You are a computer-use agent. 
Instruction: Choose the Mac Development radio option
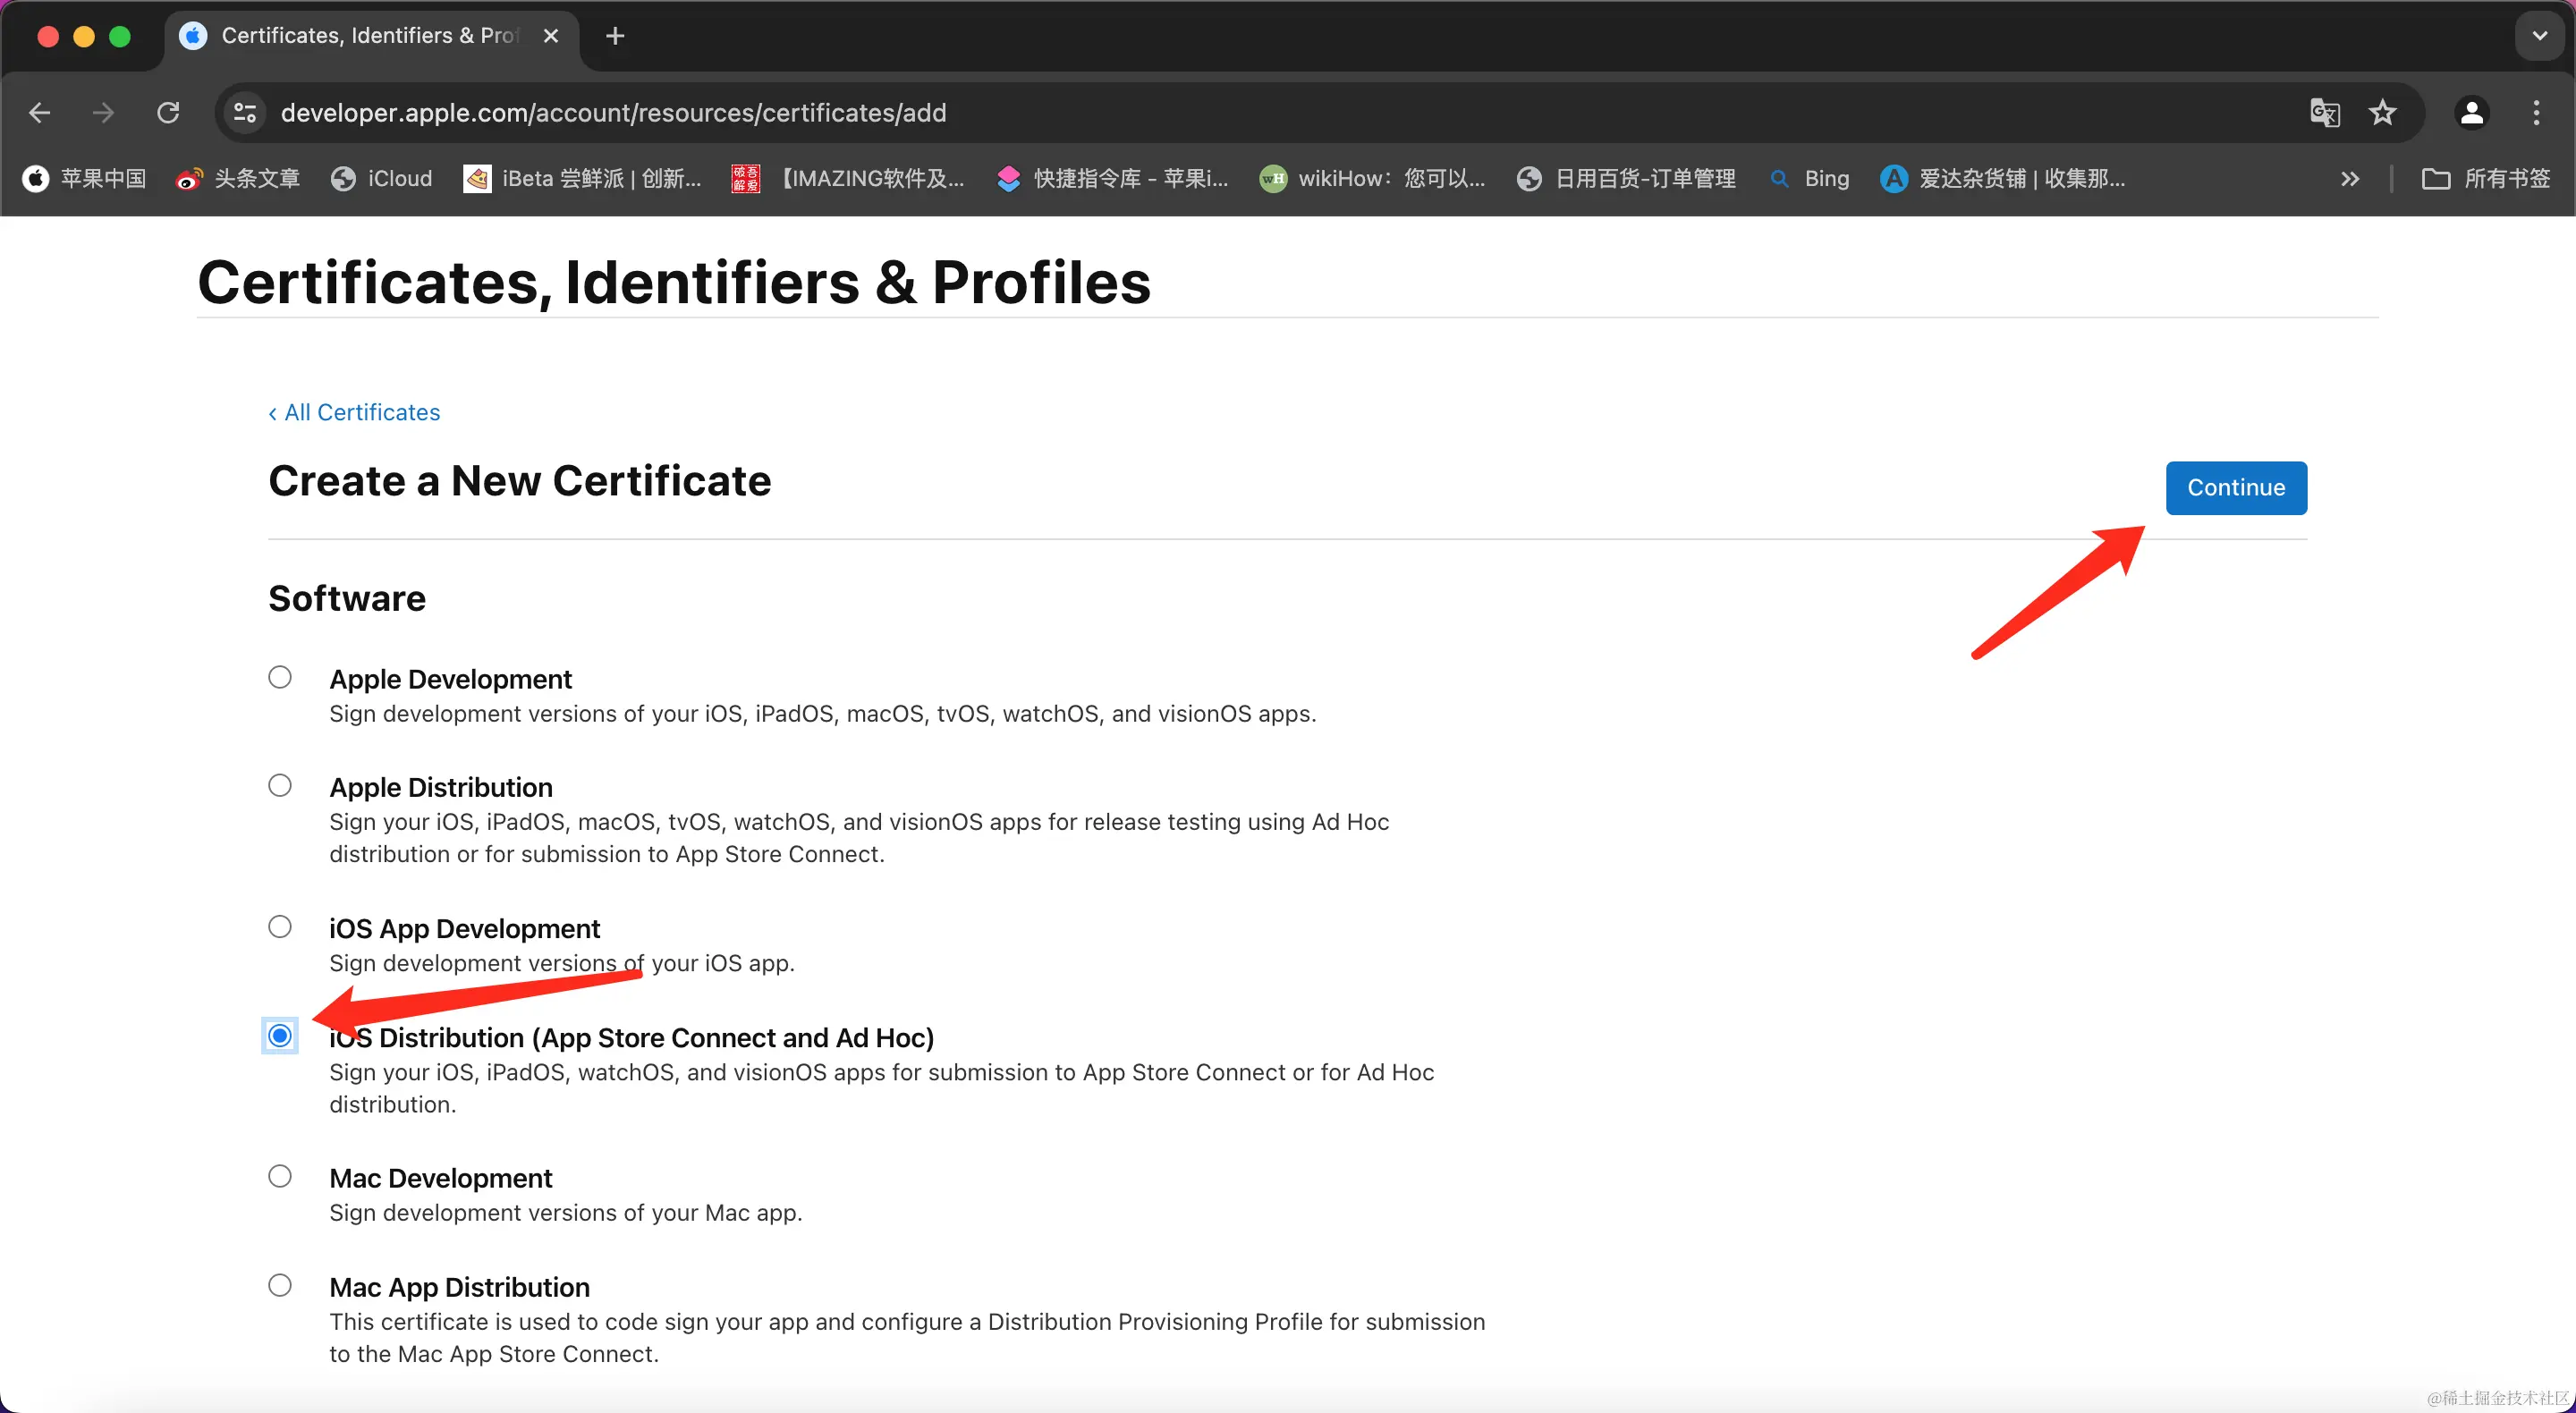coord(280,1177)
